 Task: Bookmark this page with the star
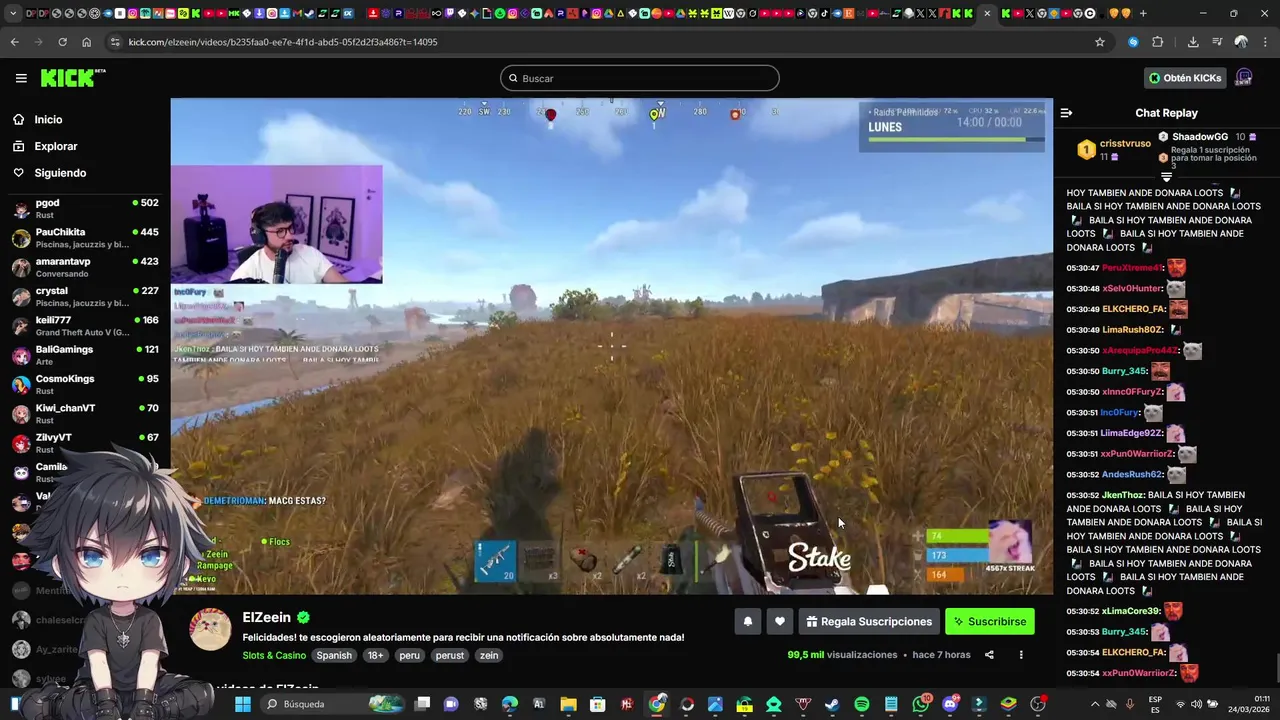coord(1100,42)
